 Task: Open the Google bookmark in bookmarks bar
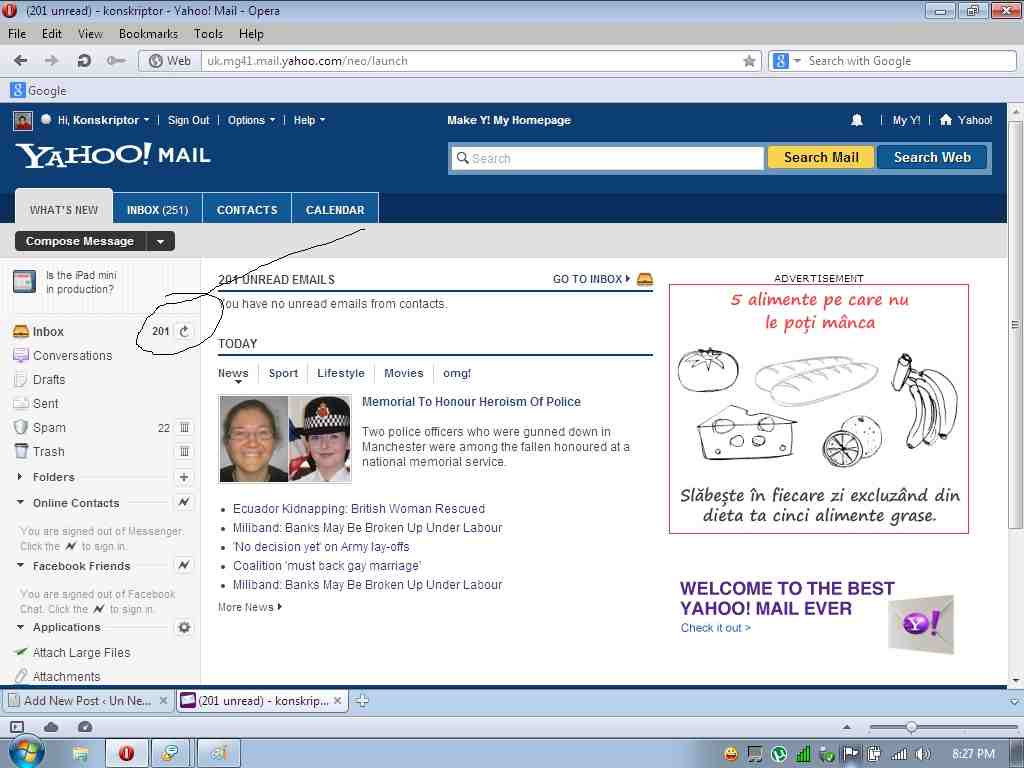(39, 90)
